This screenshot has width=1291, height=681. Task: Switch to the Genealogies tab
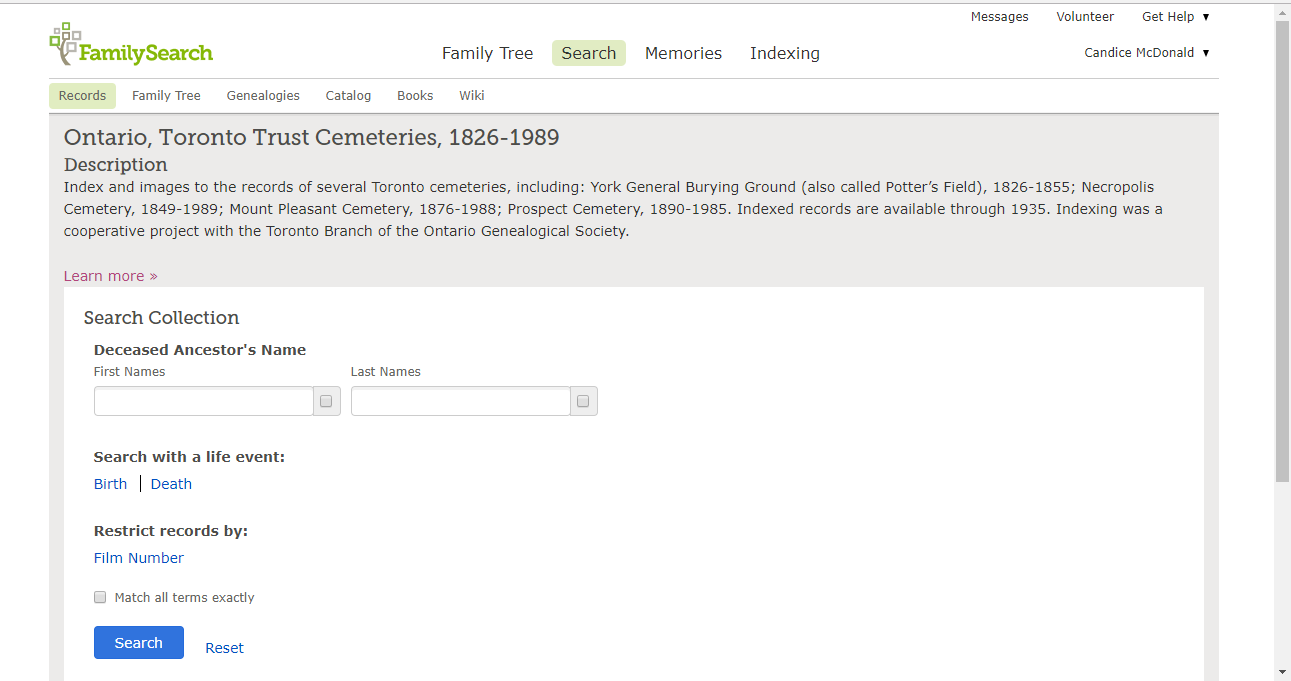[x=263, y=96]
